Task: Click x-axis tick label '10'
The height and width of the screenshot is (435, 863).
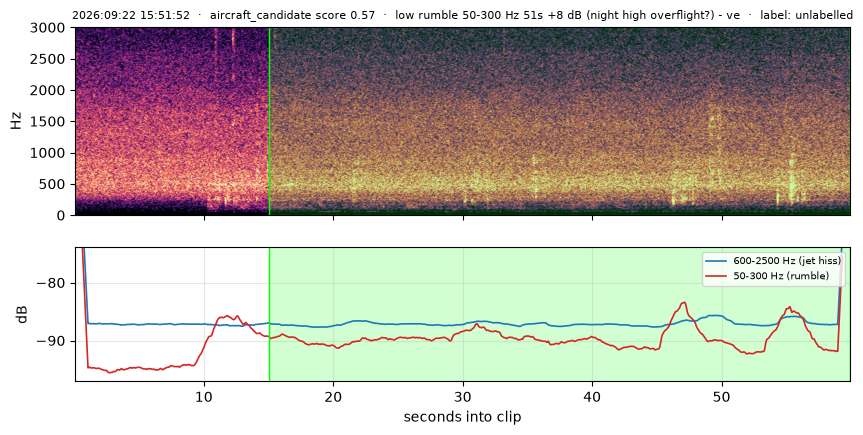Action: (x=205, y=396)
